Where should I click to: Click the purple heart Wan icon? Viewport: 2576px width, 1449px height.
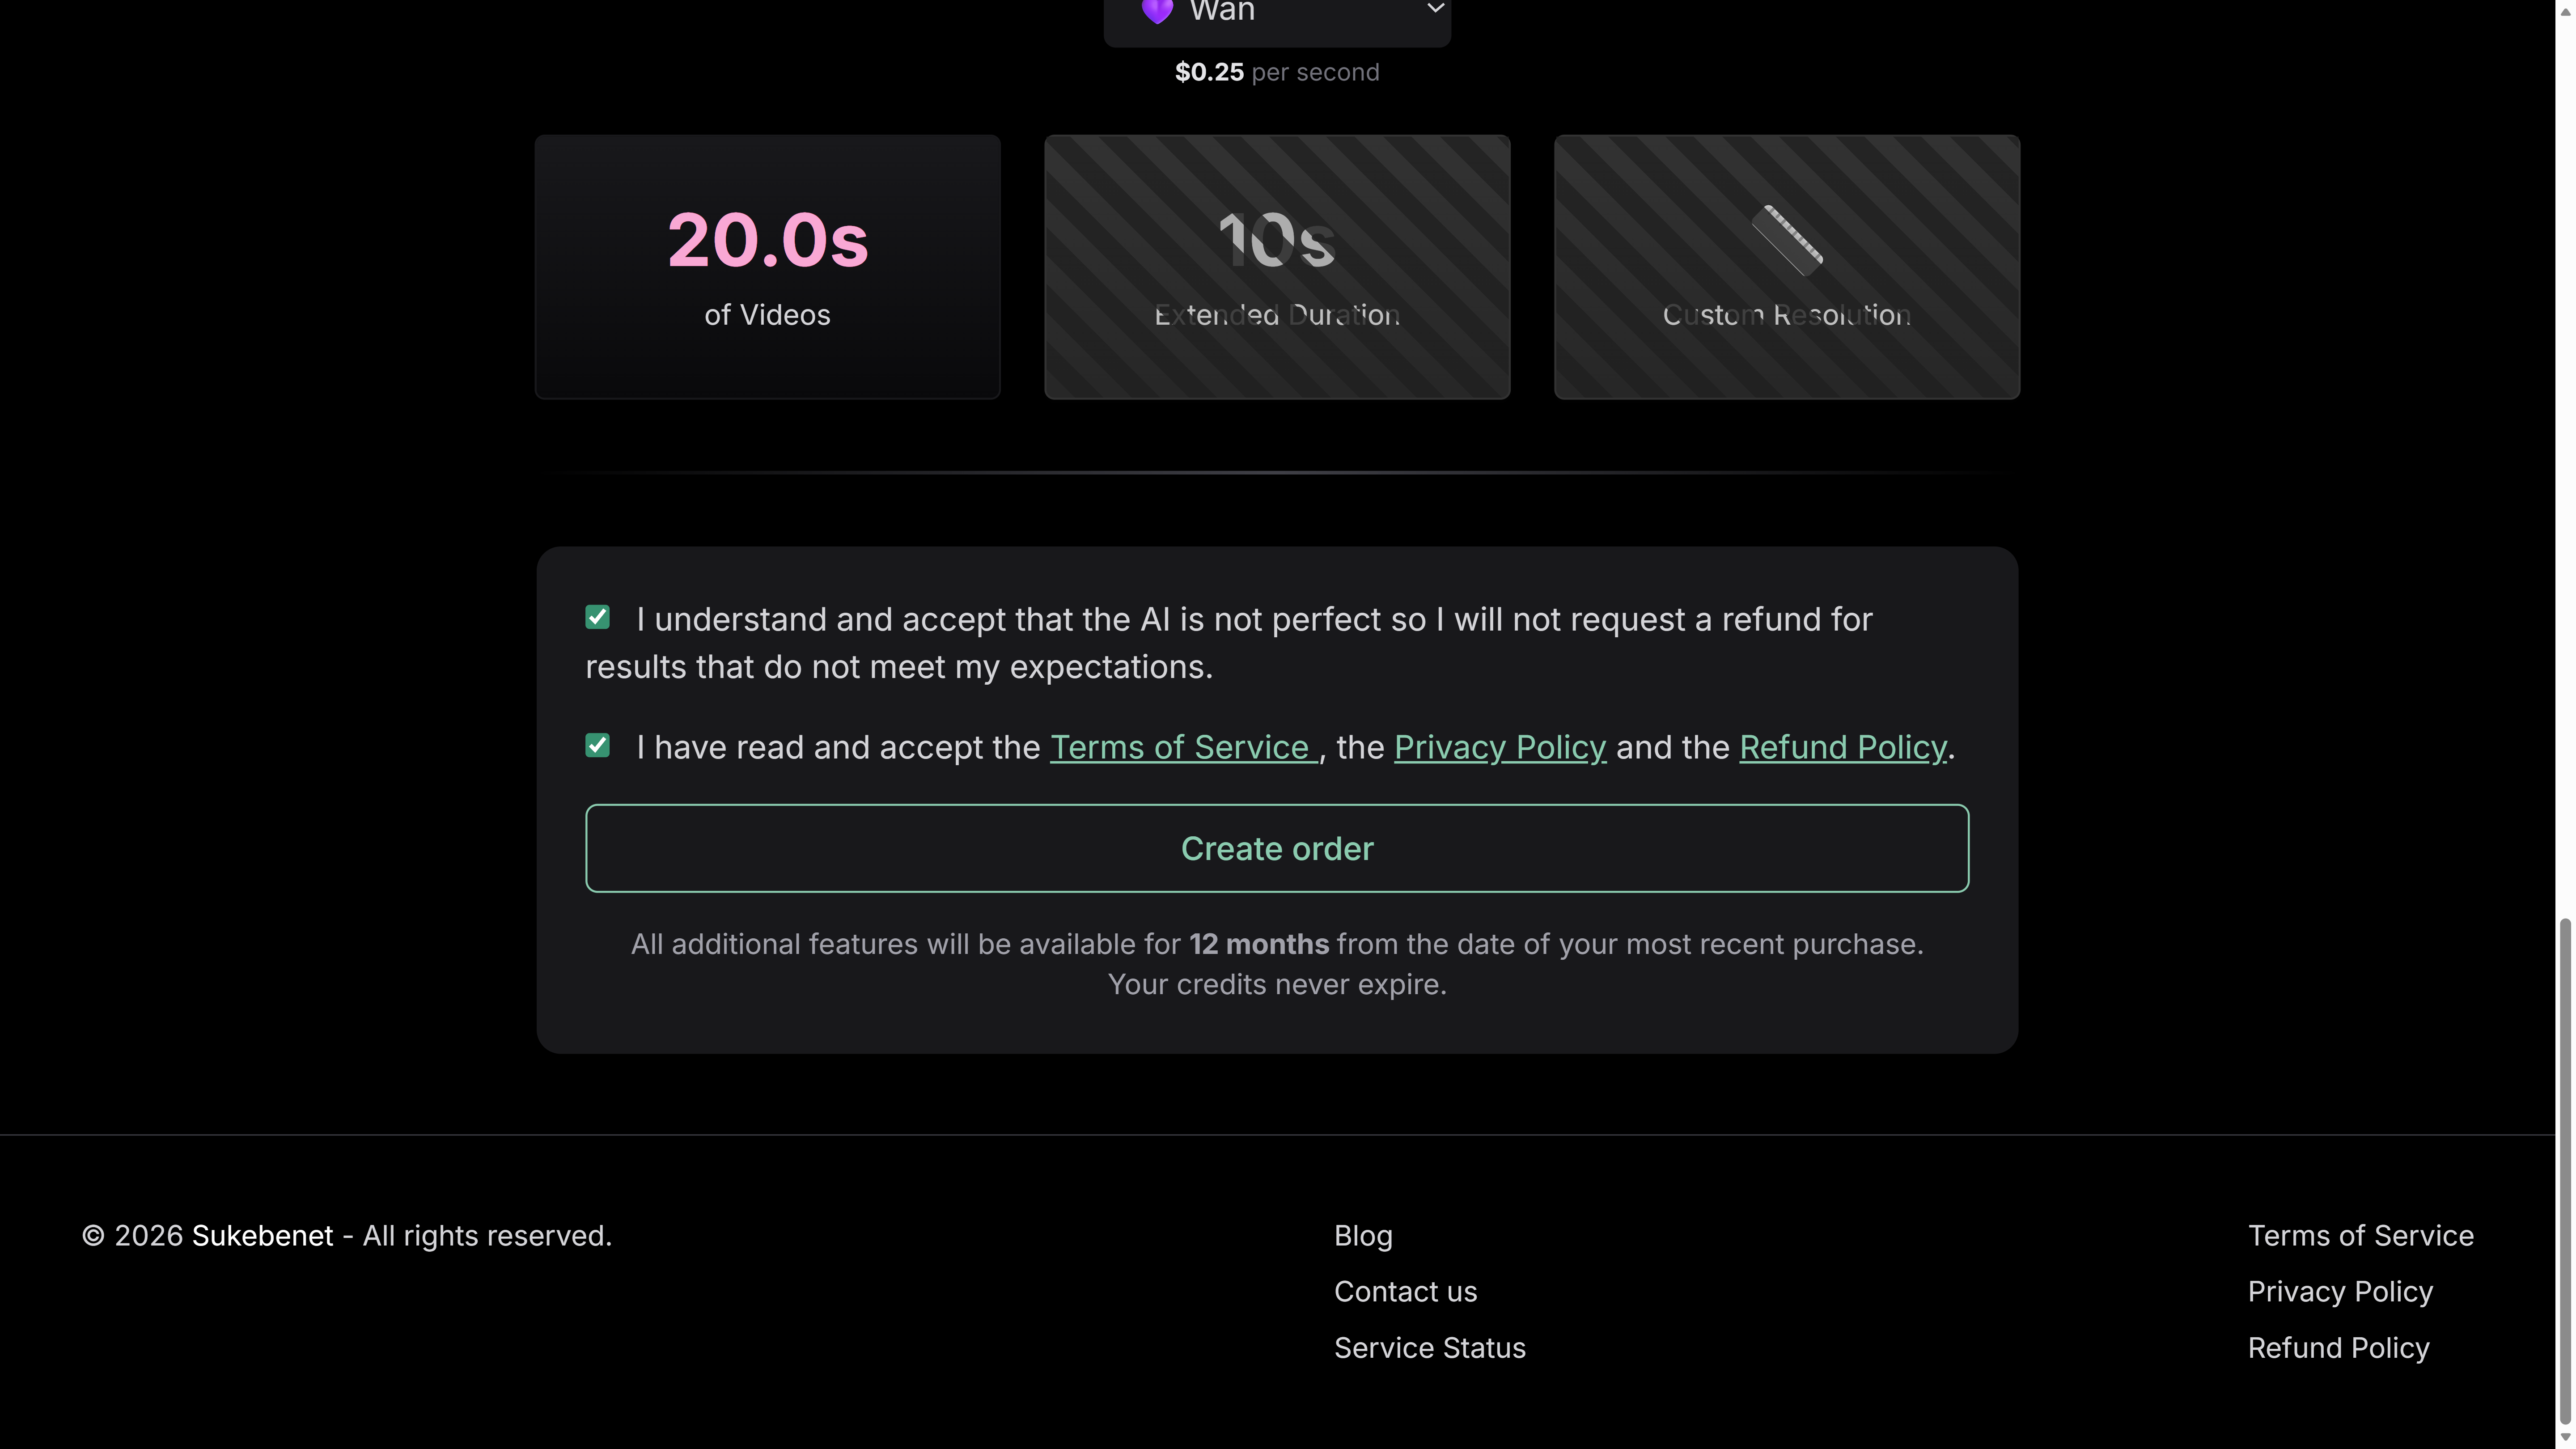point(1157,11)
